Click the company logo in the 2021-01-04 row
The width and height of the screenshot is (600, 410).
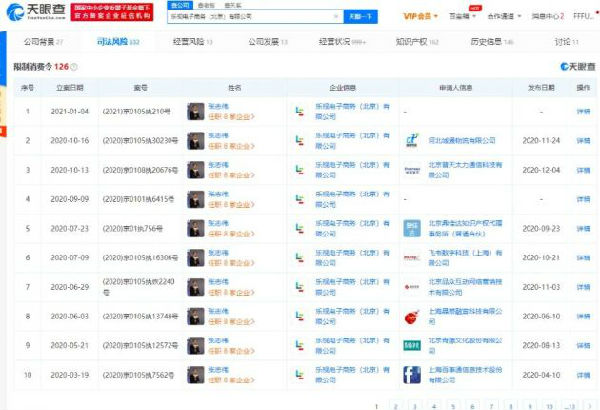click(300, 111)
